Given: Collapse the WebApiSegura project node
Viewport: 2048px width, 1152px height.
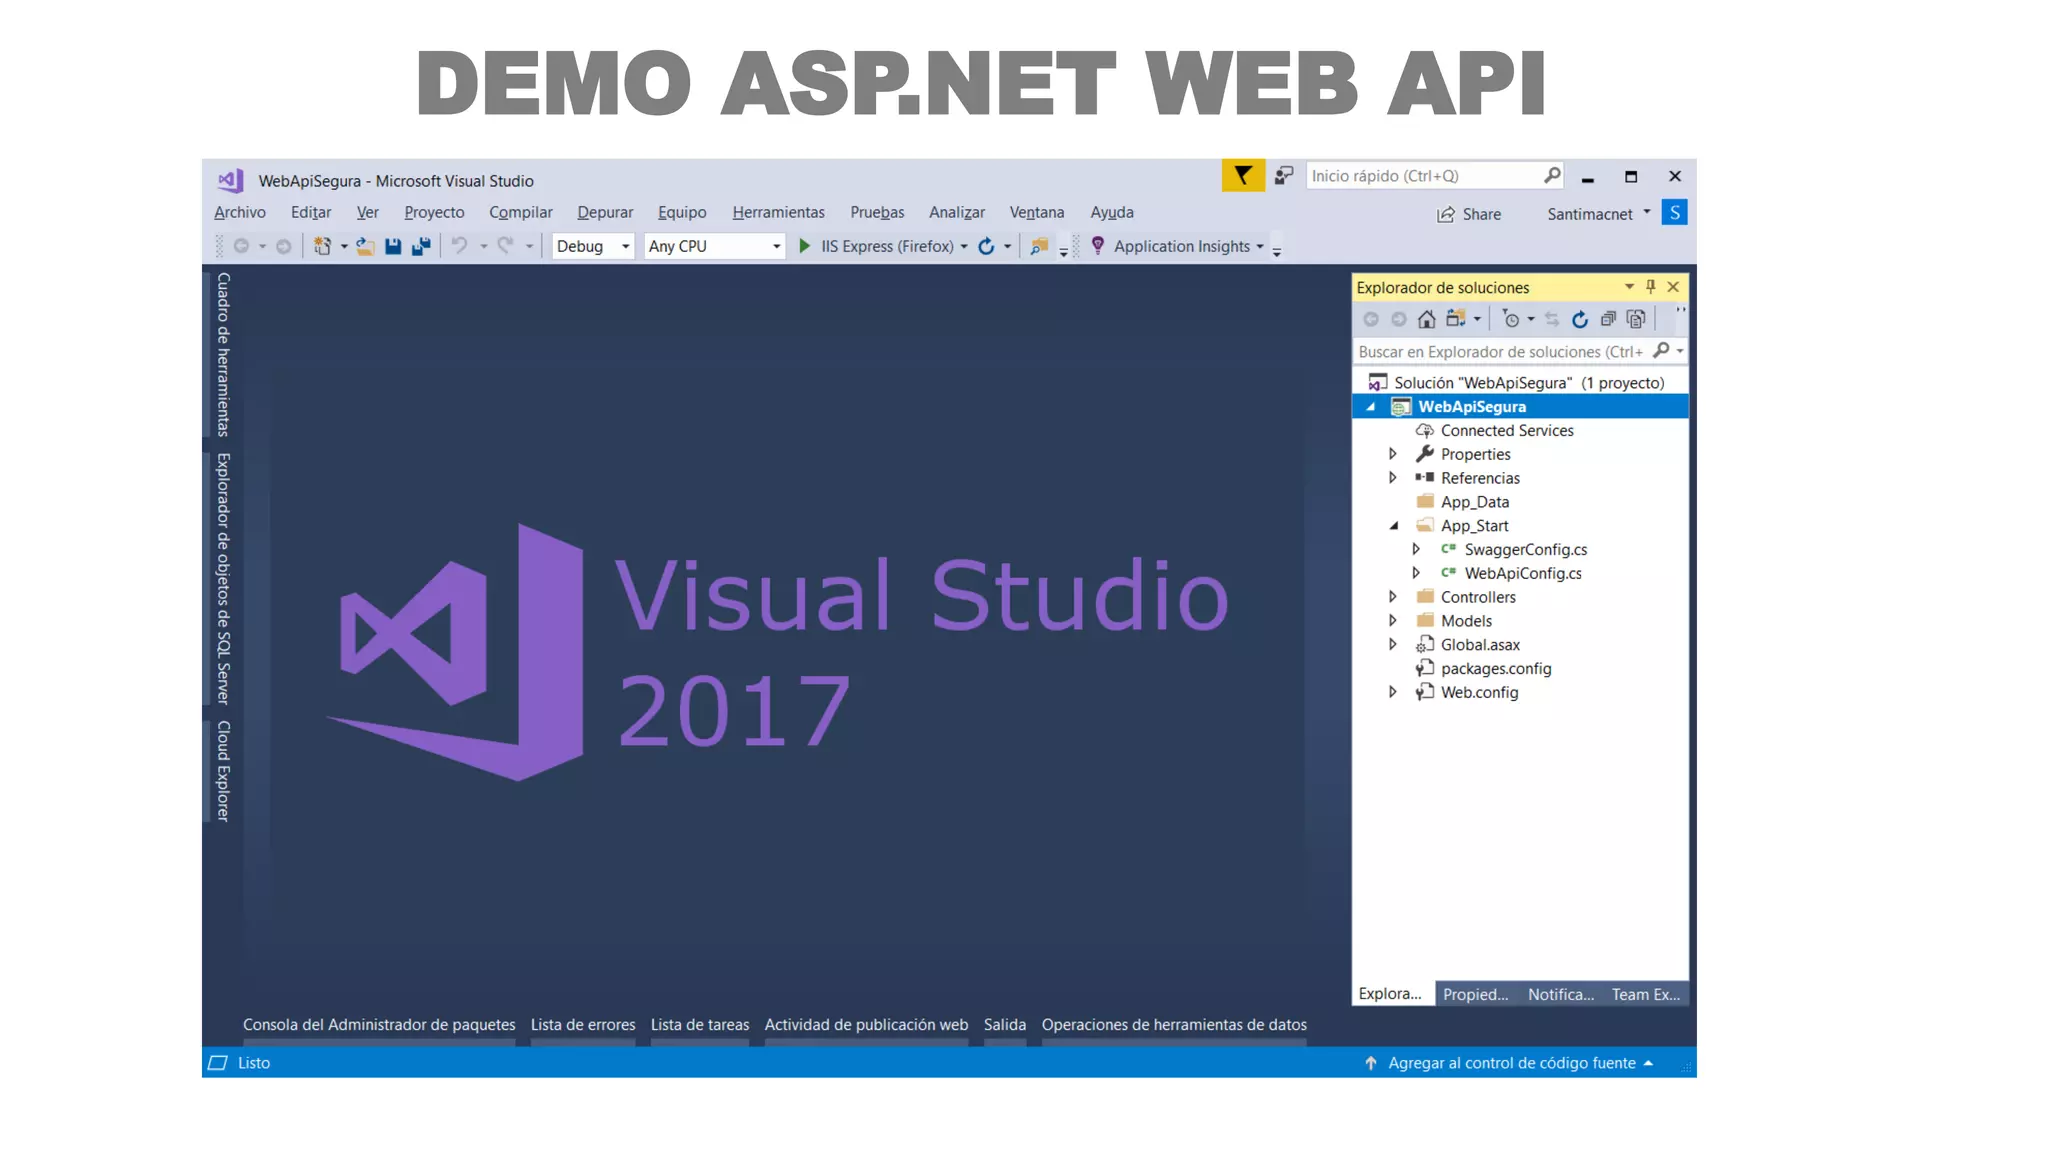Looking at the screenshot, I should tap(1371, 406).
